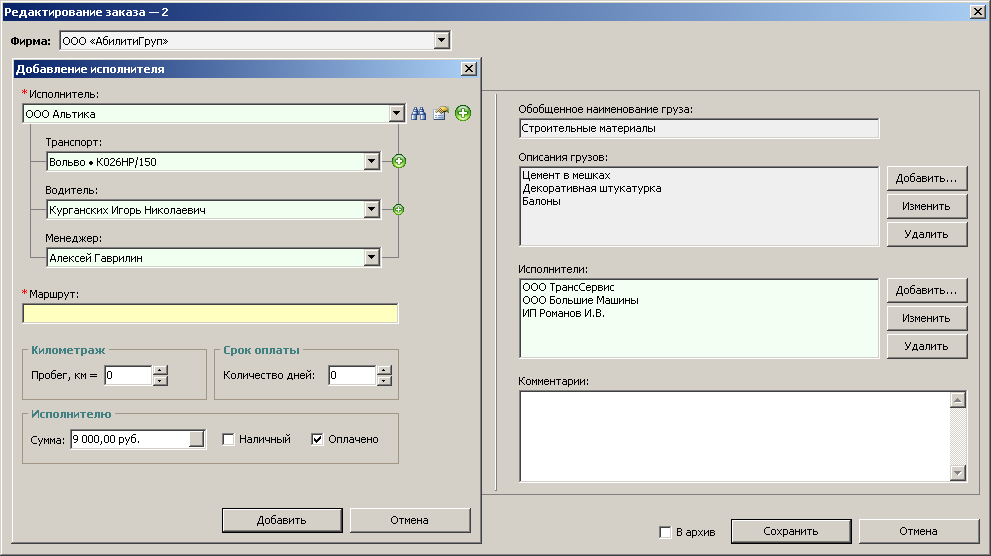Click the edit properties icon for Исполнитель
Image resolution: width=991 pixels, height=556 pixels.
click(x=440, y=114)
